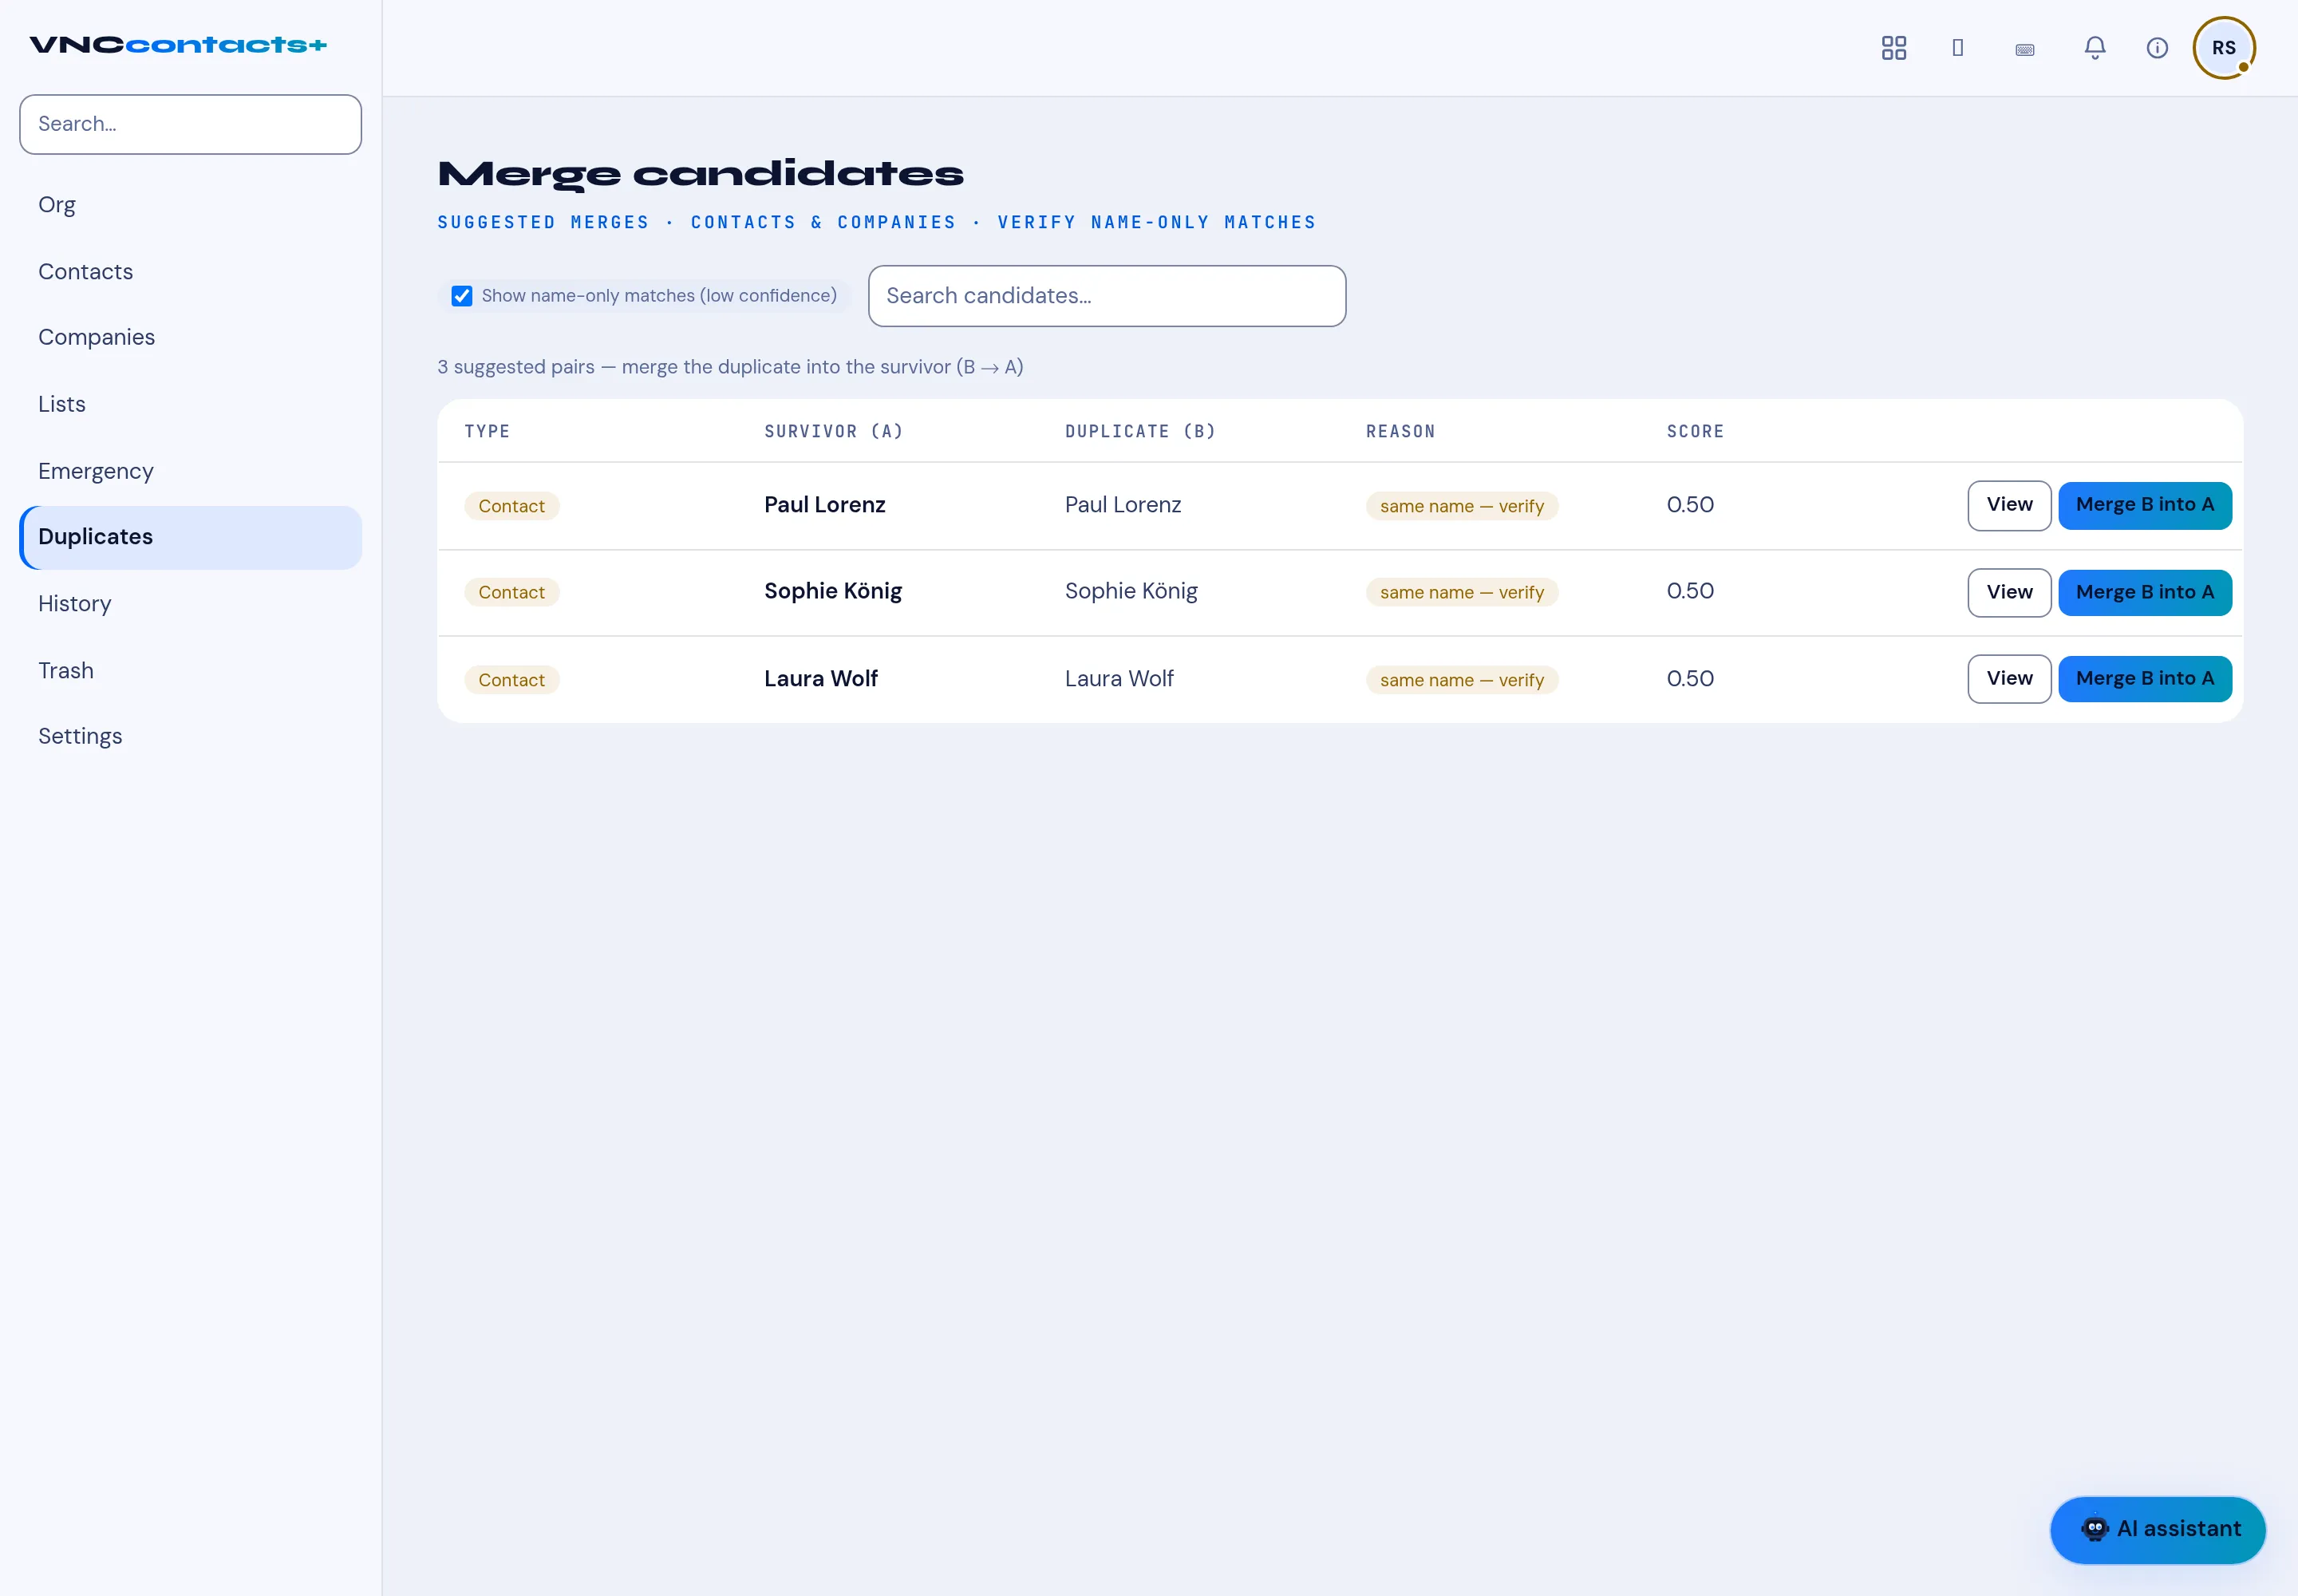Viewport: 2298px width, 1596px height.
Task: Click the narrow rectangle icon in header
Action: [1958, 48]
